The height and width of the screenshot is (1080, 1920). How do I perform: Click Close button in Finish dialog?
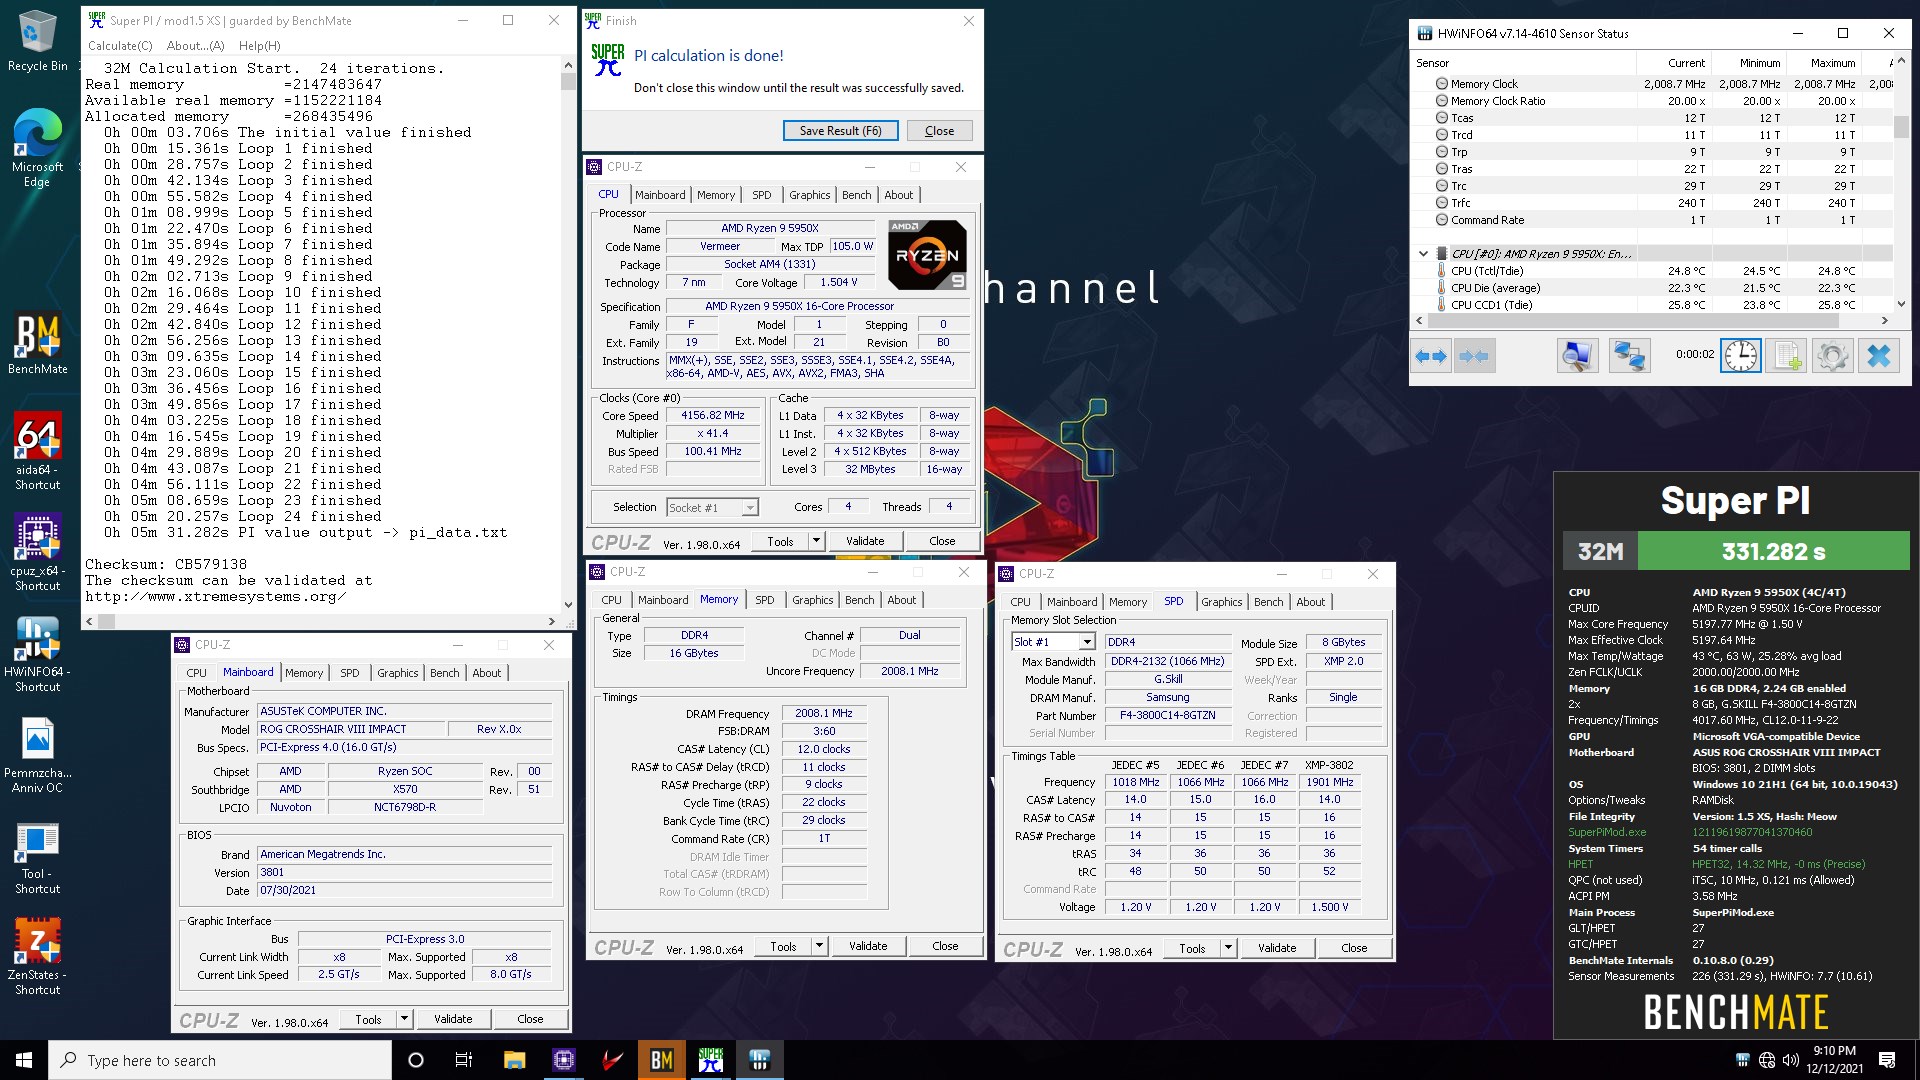(x=939, y=131)
